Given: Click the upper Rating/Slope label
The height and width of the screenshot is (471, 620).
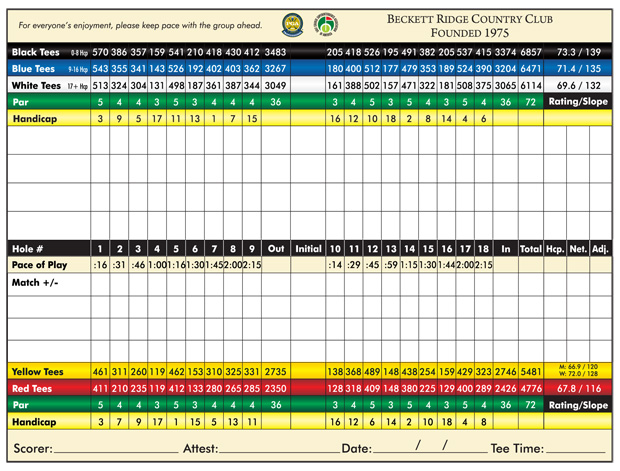Looking at the screenshot, I should [x=578, y=102].
